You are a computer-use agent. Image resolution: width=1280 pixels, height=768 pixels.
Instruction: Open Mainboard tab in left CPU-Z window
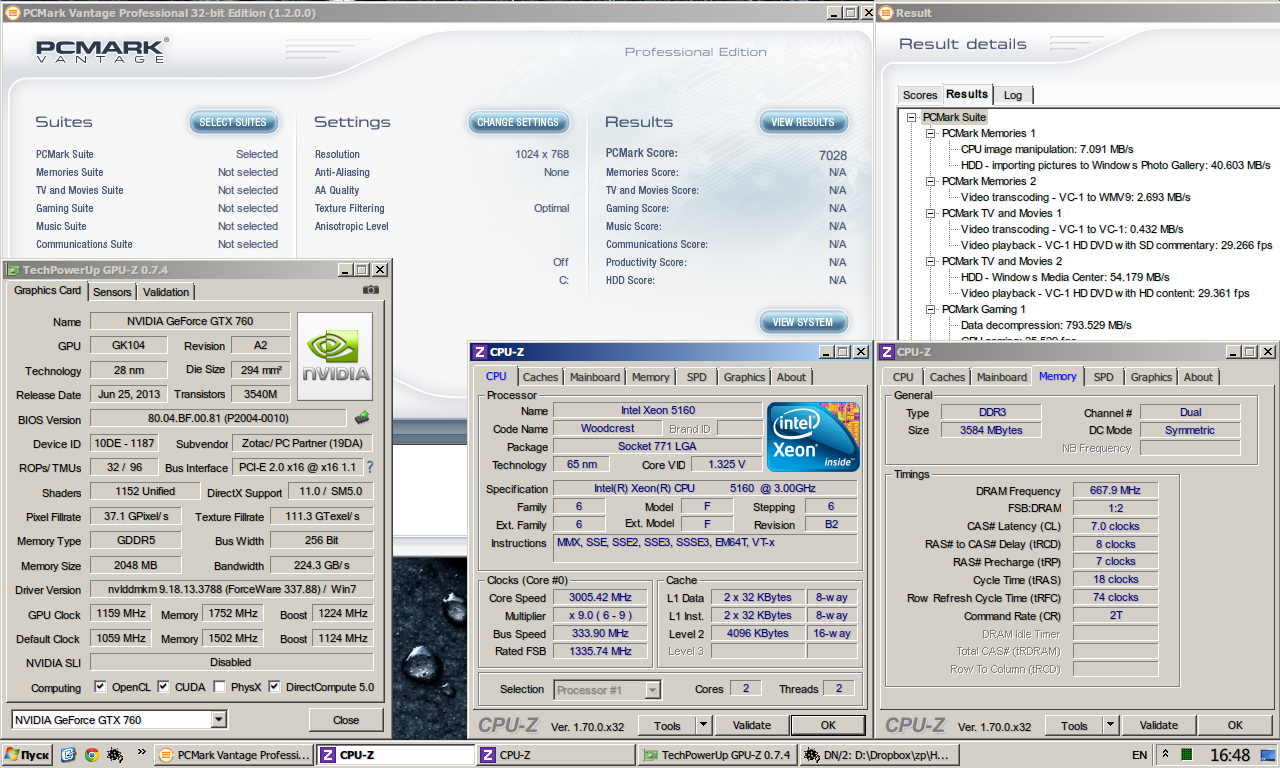pos(594,377)
